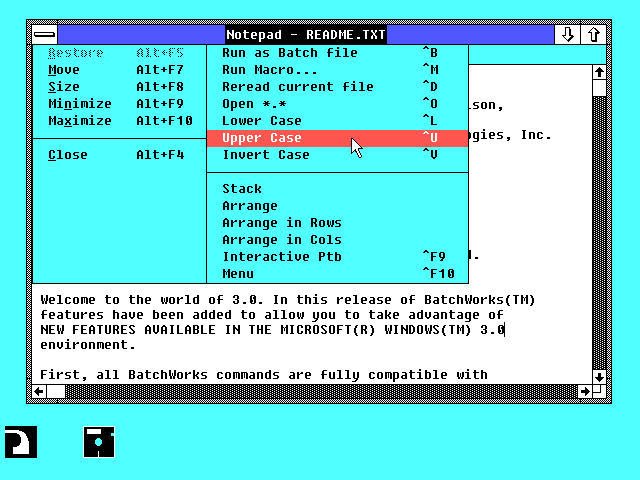Click the partially visible 'Inc.' text

point(536,135)
